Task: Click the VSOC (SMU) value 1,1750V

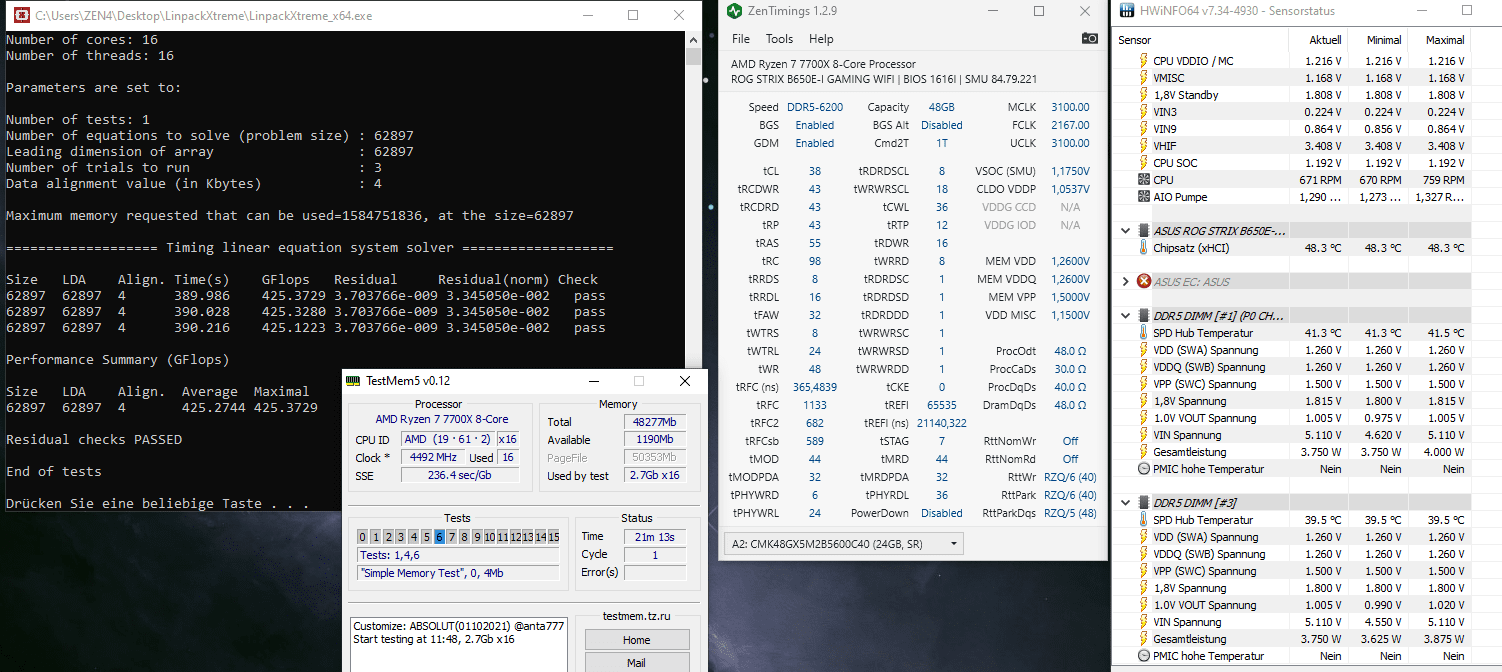Action: click(x=1070, y=171)
